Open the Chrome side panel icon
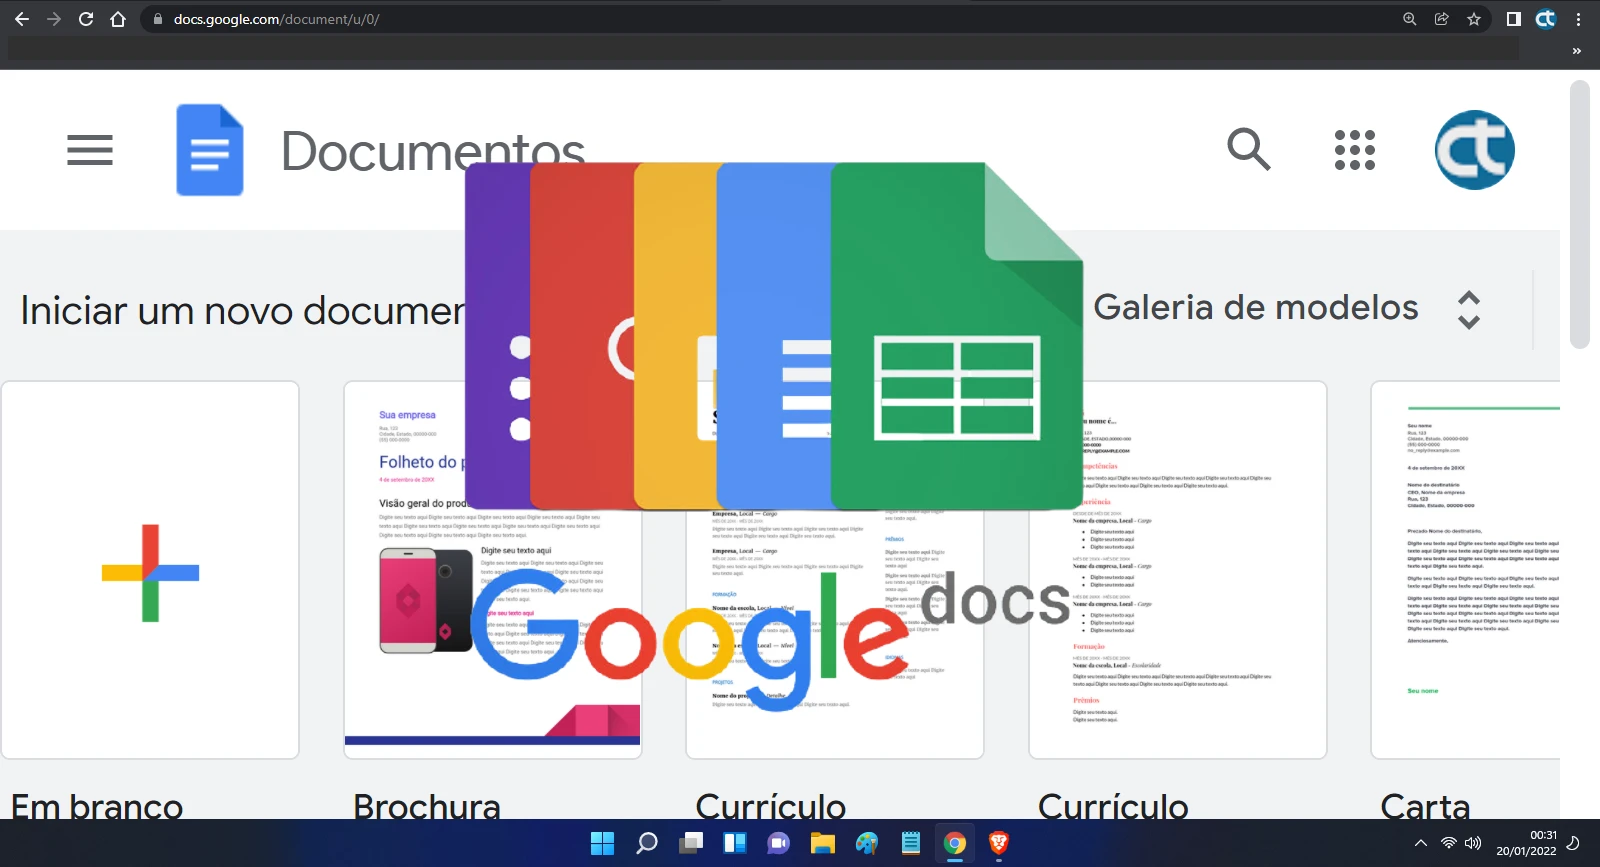This screenshot has height=867, width=1600. pos(1513,19)
